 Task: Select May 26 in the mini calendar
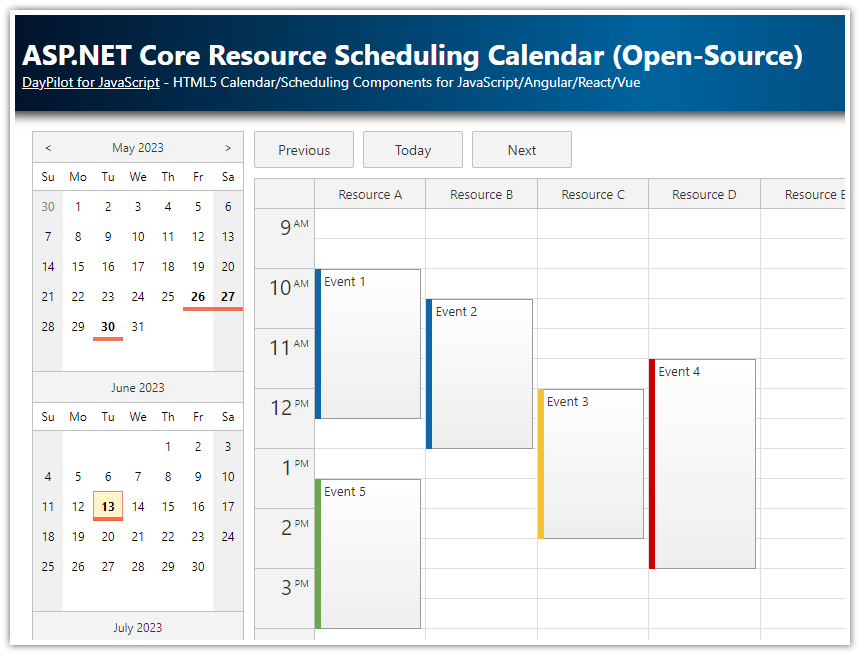tap(198, 296)
